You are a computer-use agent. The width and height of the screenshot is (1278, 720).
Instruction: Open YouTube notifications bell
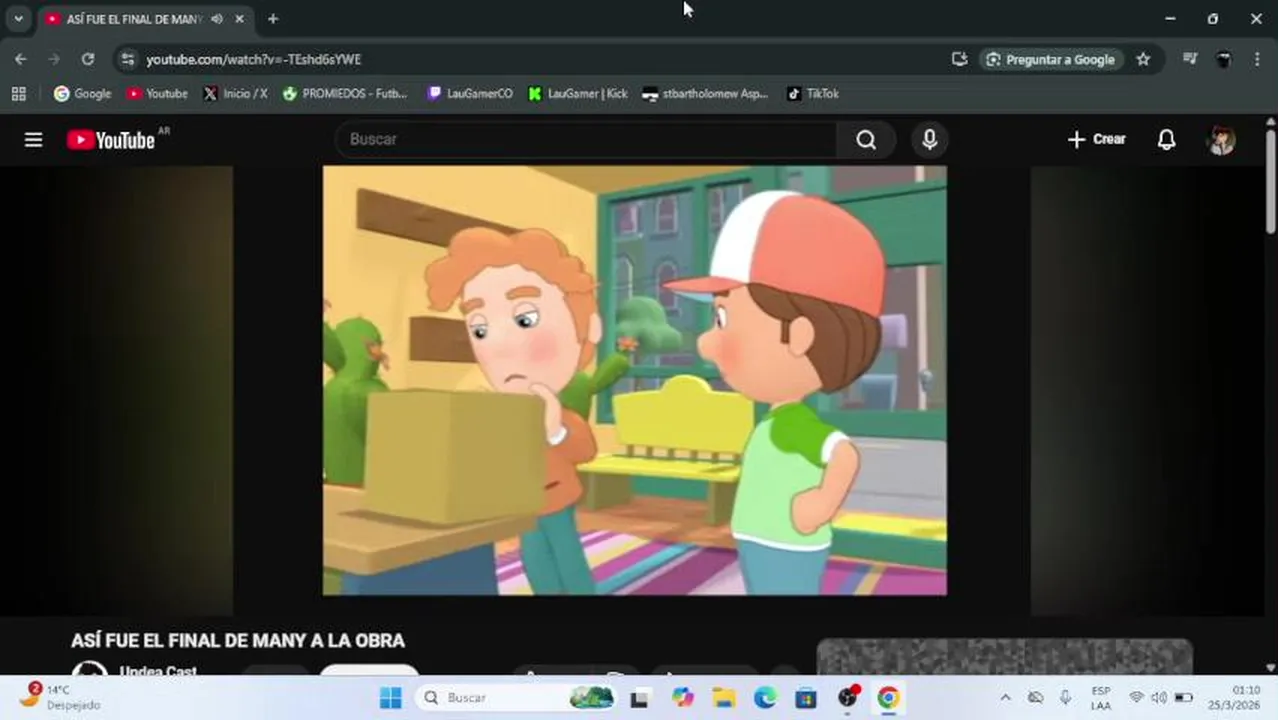pos(1166,140)
